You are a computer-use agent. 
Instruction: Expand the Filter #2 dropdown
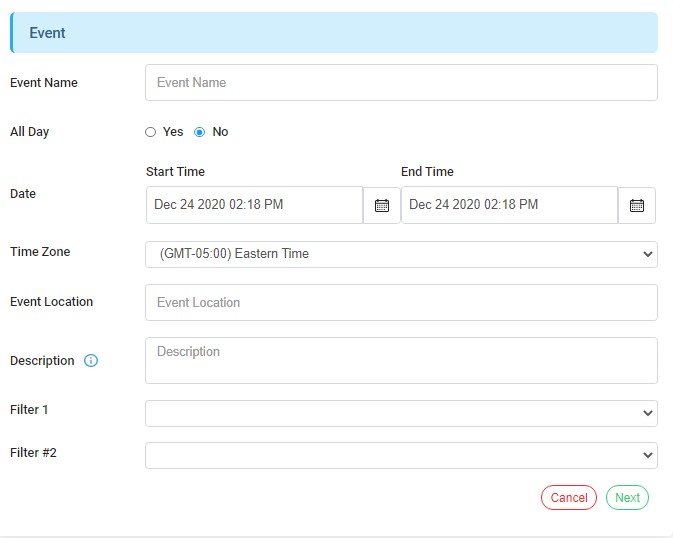[x=401, y=455]
